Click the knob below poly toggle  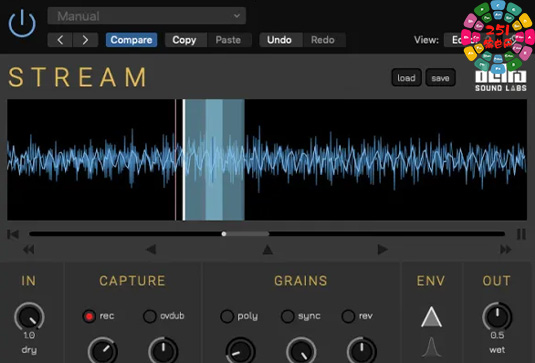pos(241,351)
